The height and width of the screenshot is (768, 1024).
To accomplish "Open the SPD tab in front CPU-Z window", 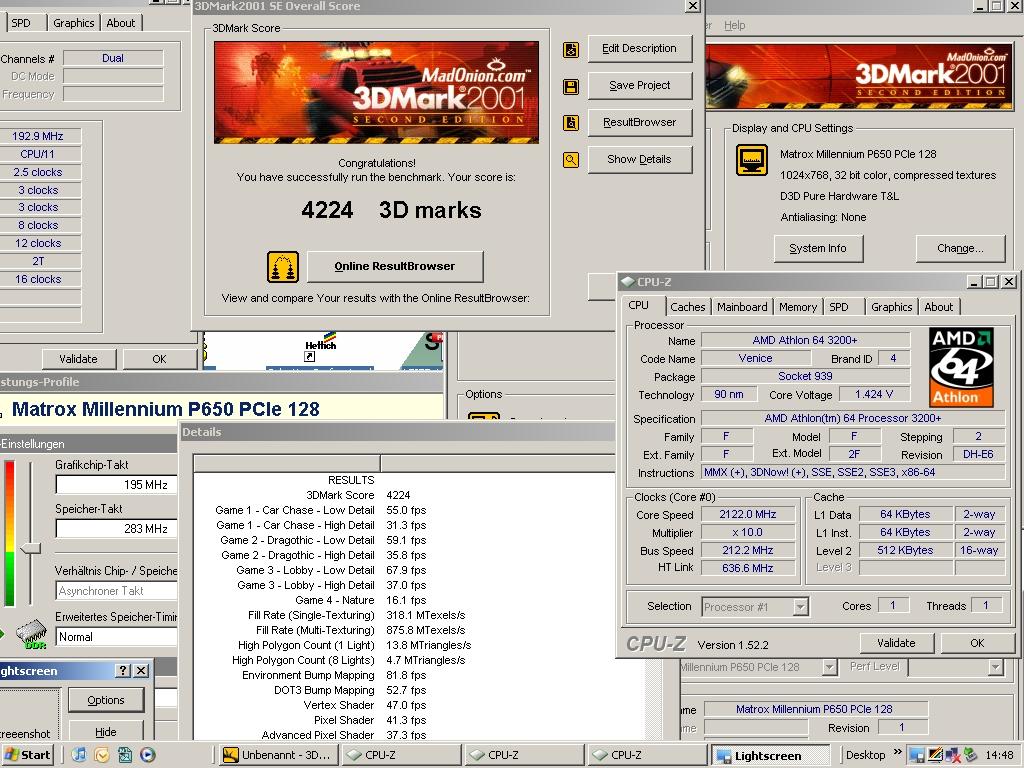I will click(839, 307).
